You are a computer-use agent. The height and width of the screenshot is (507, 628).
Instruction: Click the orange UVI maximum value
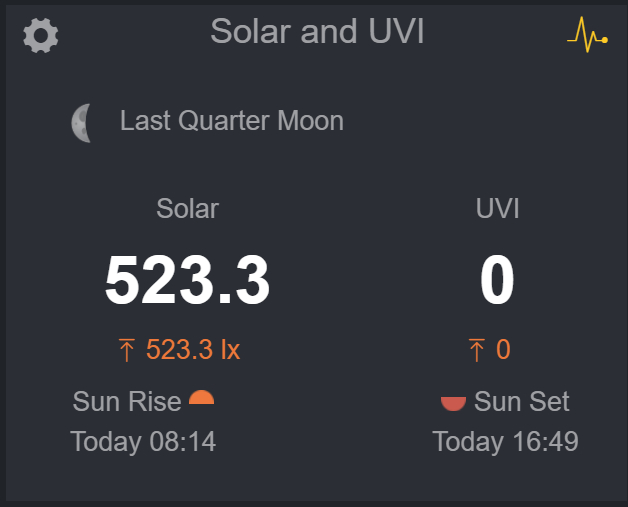[503, 350]
